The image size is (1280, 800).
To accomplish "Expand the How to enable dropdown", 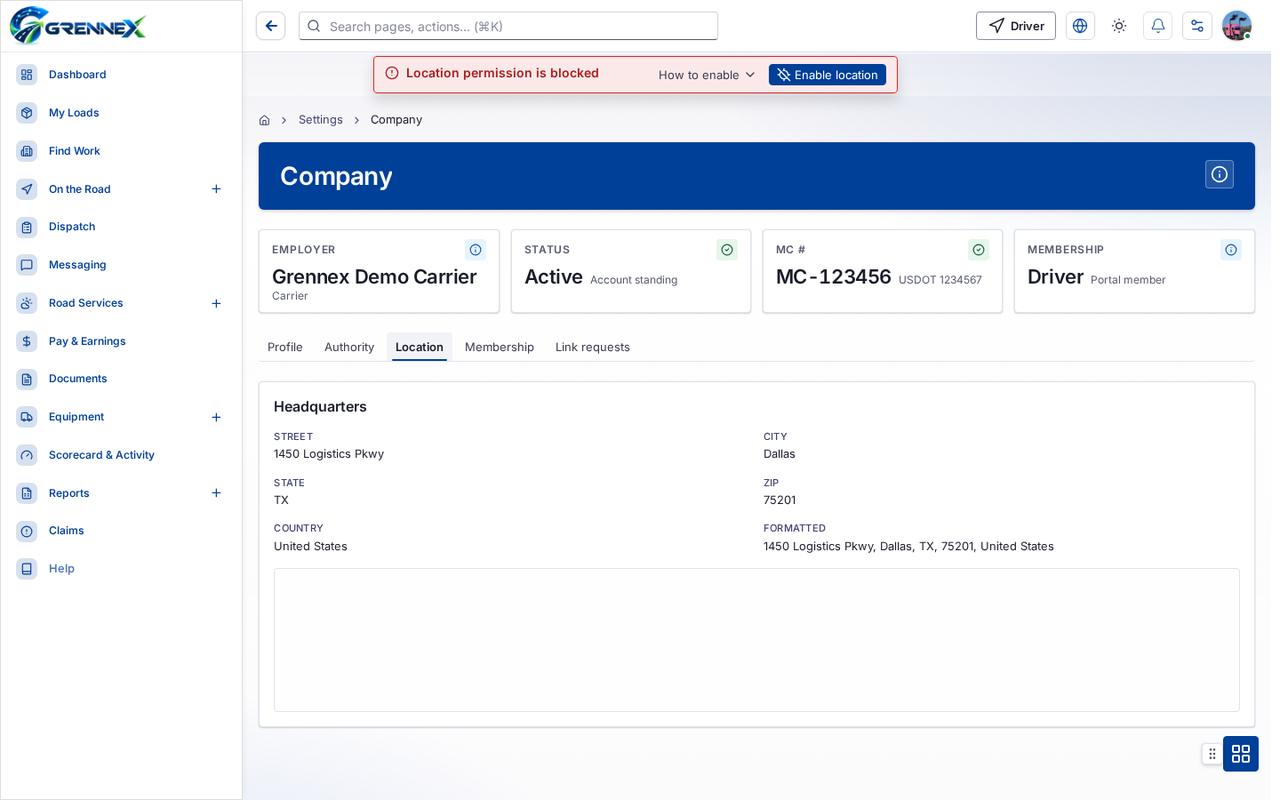I will [x=707, y=75].
